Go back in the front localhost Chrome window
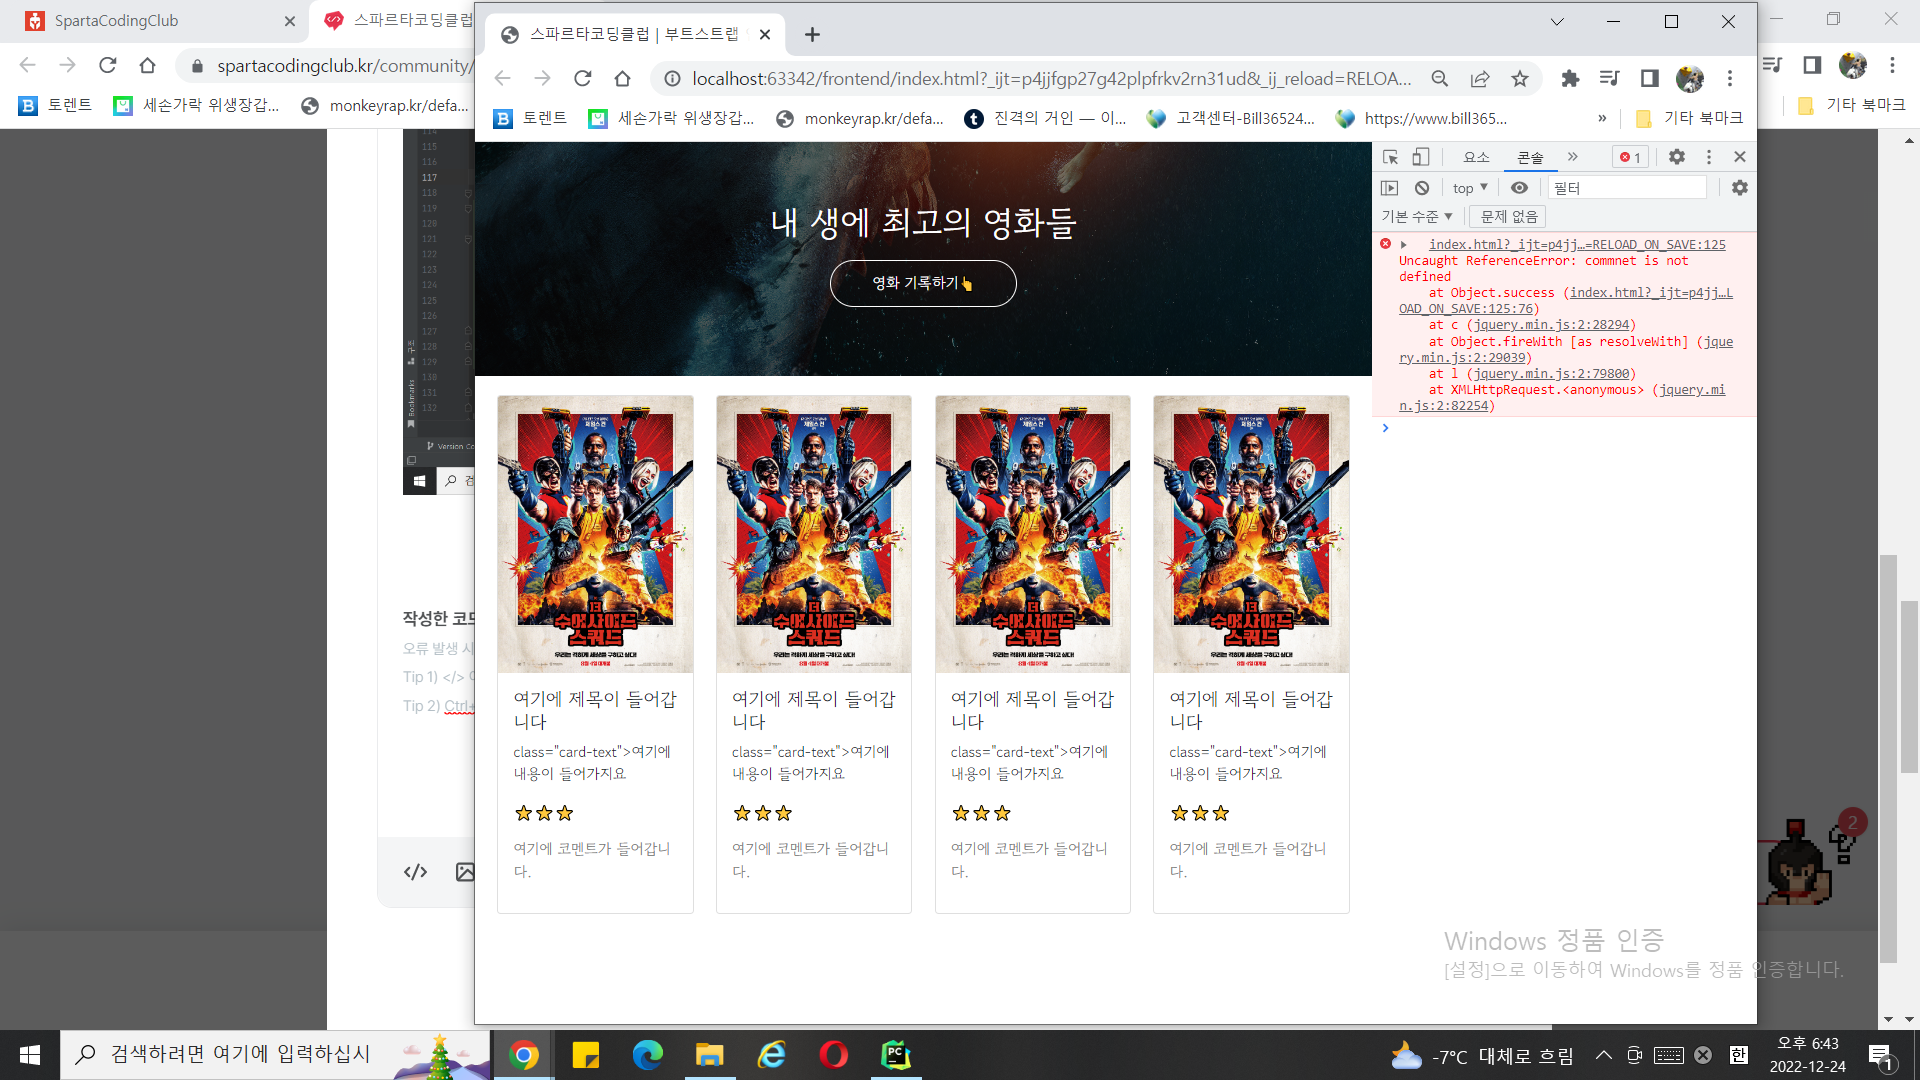1920x1080 pixels. pos(502,79)
